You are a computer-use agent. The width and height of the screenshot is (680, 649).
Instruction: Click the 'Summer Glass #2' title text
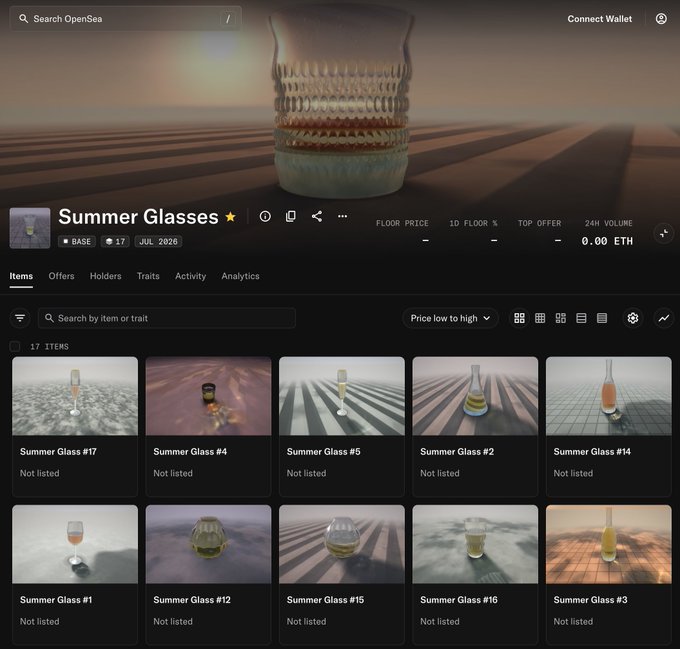point(457,452)
